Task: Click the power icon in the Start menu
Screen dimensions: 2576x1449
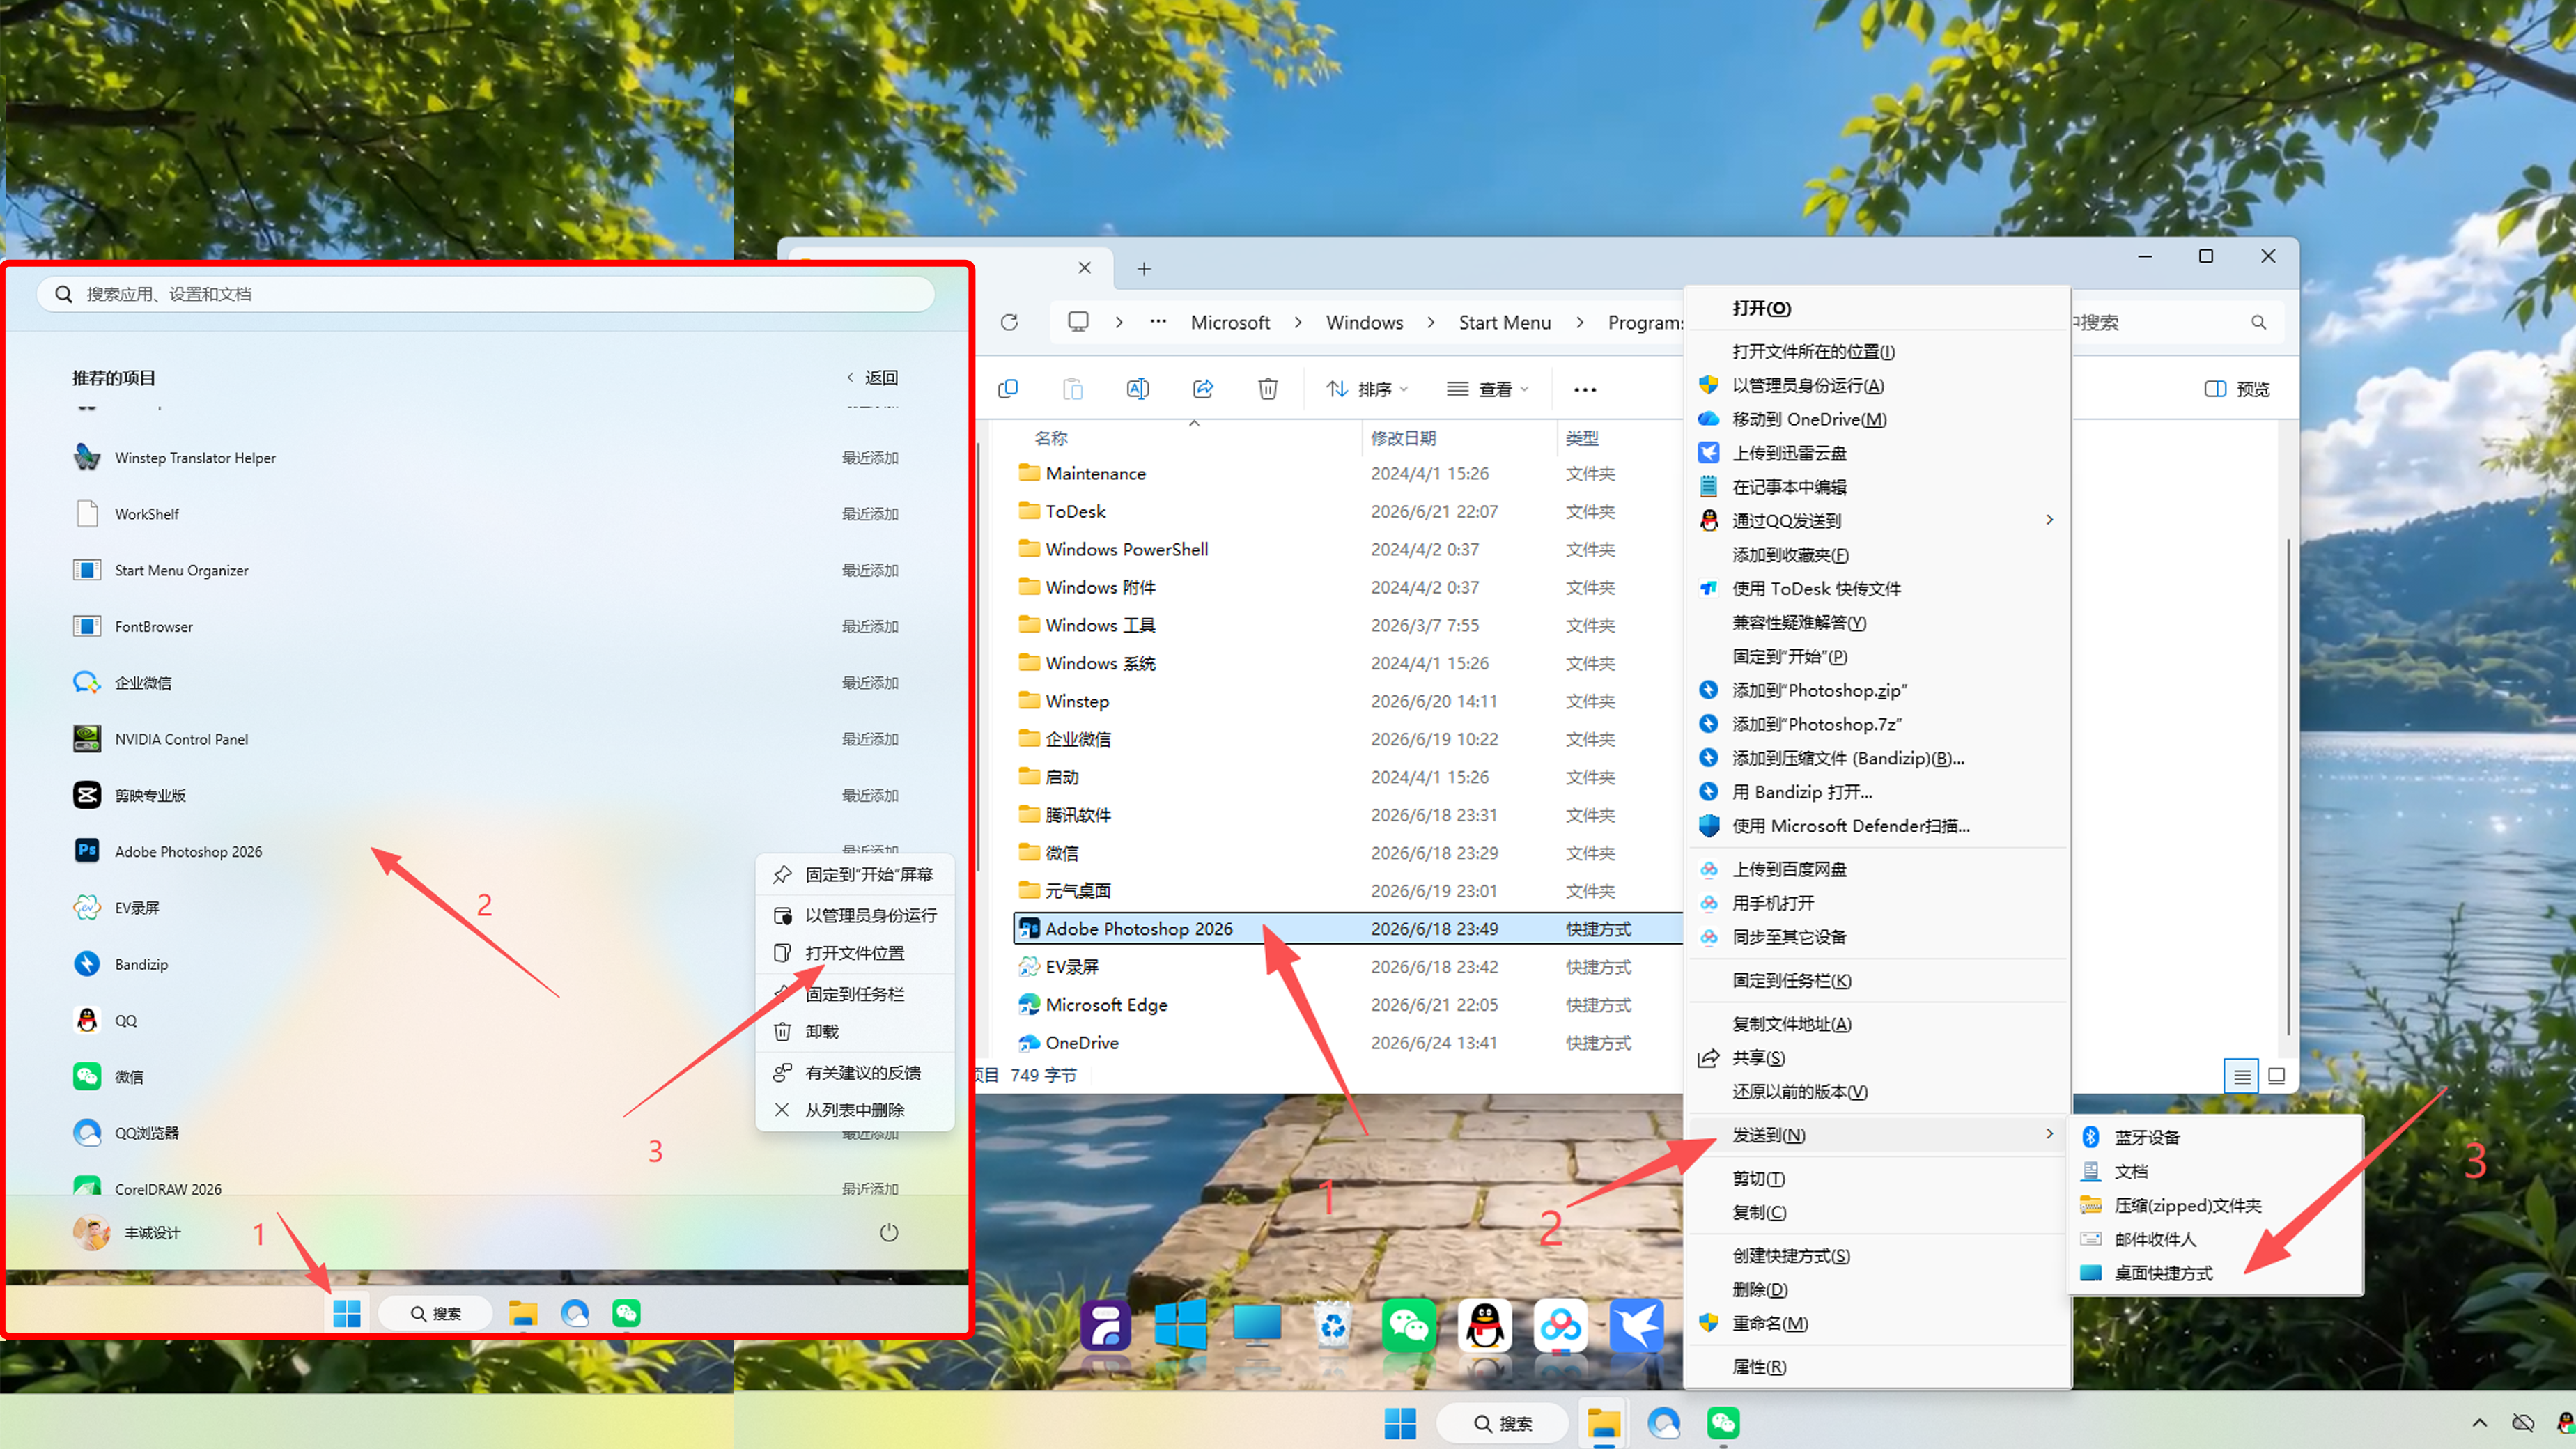Action: point(889,1232)
